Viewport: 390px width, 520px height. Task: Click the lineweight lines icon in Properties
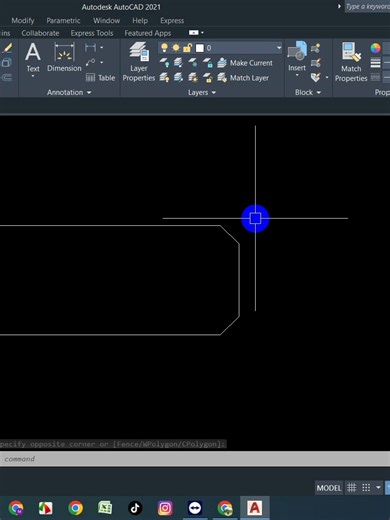click(x=375, y=63)
